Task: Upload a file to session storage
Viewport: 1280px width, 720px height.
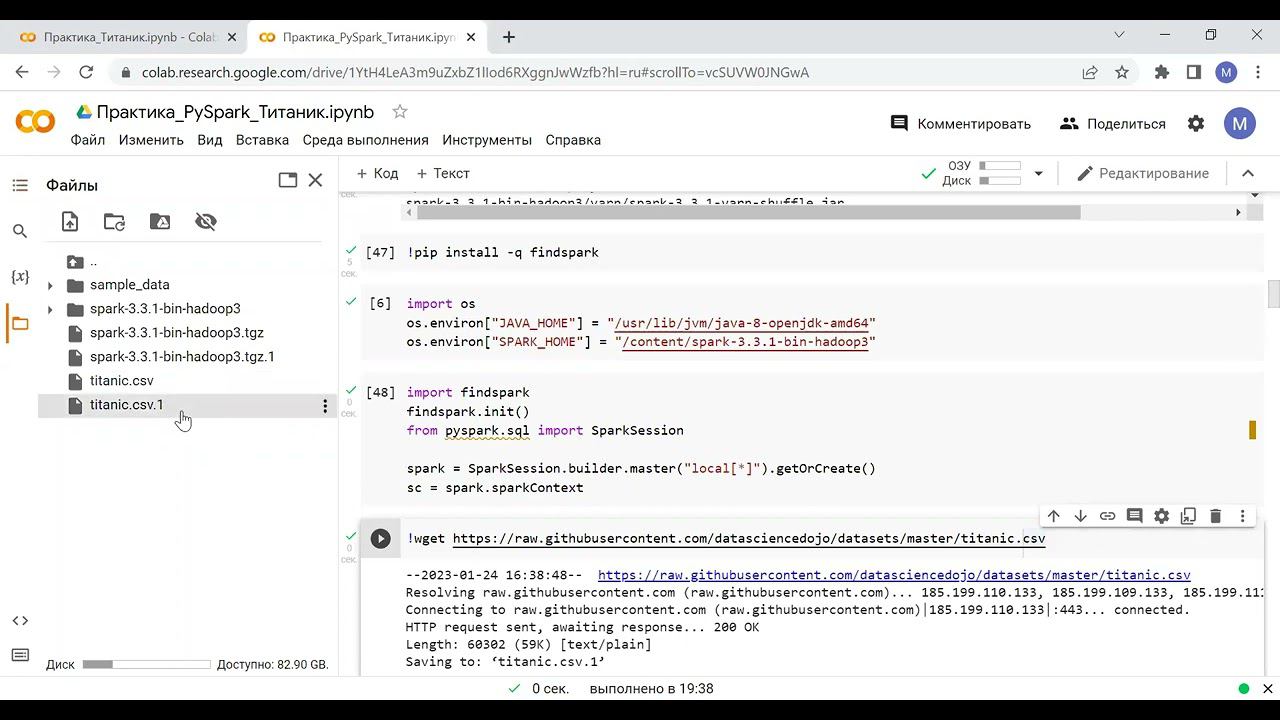Action: 69,222
